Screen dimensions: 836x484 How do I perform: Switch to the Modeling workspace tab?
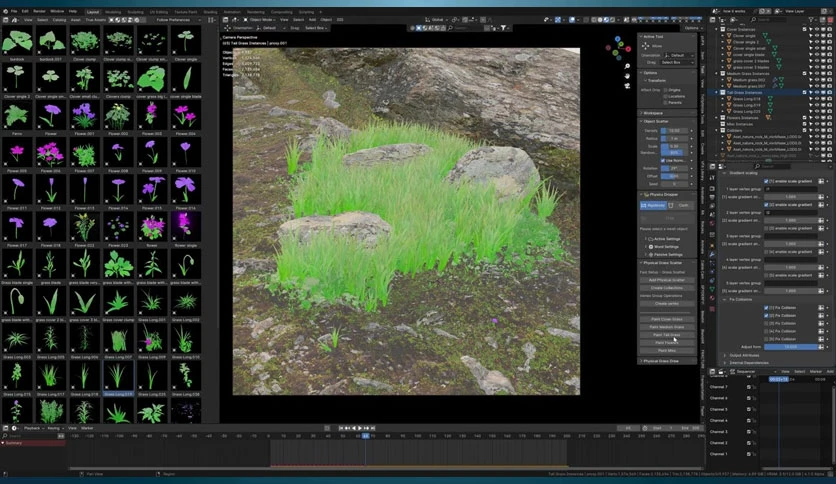[x=113, y=12]
